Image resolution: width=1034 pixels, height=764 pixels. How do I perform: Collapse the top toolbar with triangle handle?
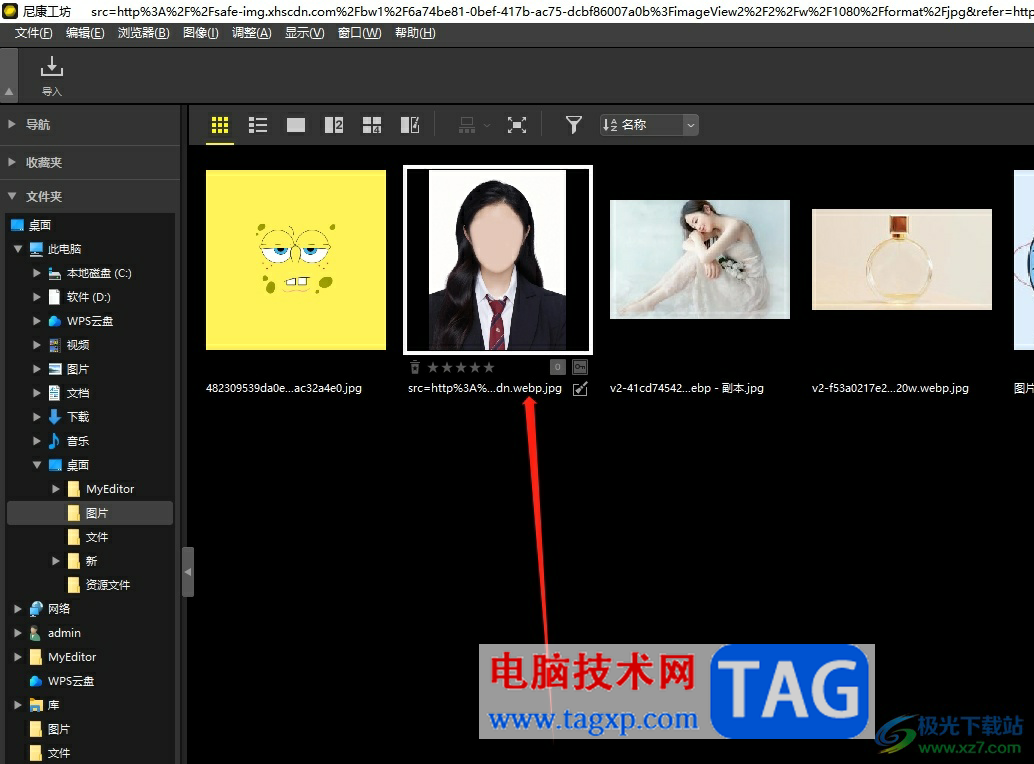[9, 92]
